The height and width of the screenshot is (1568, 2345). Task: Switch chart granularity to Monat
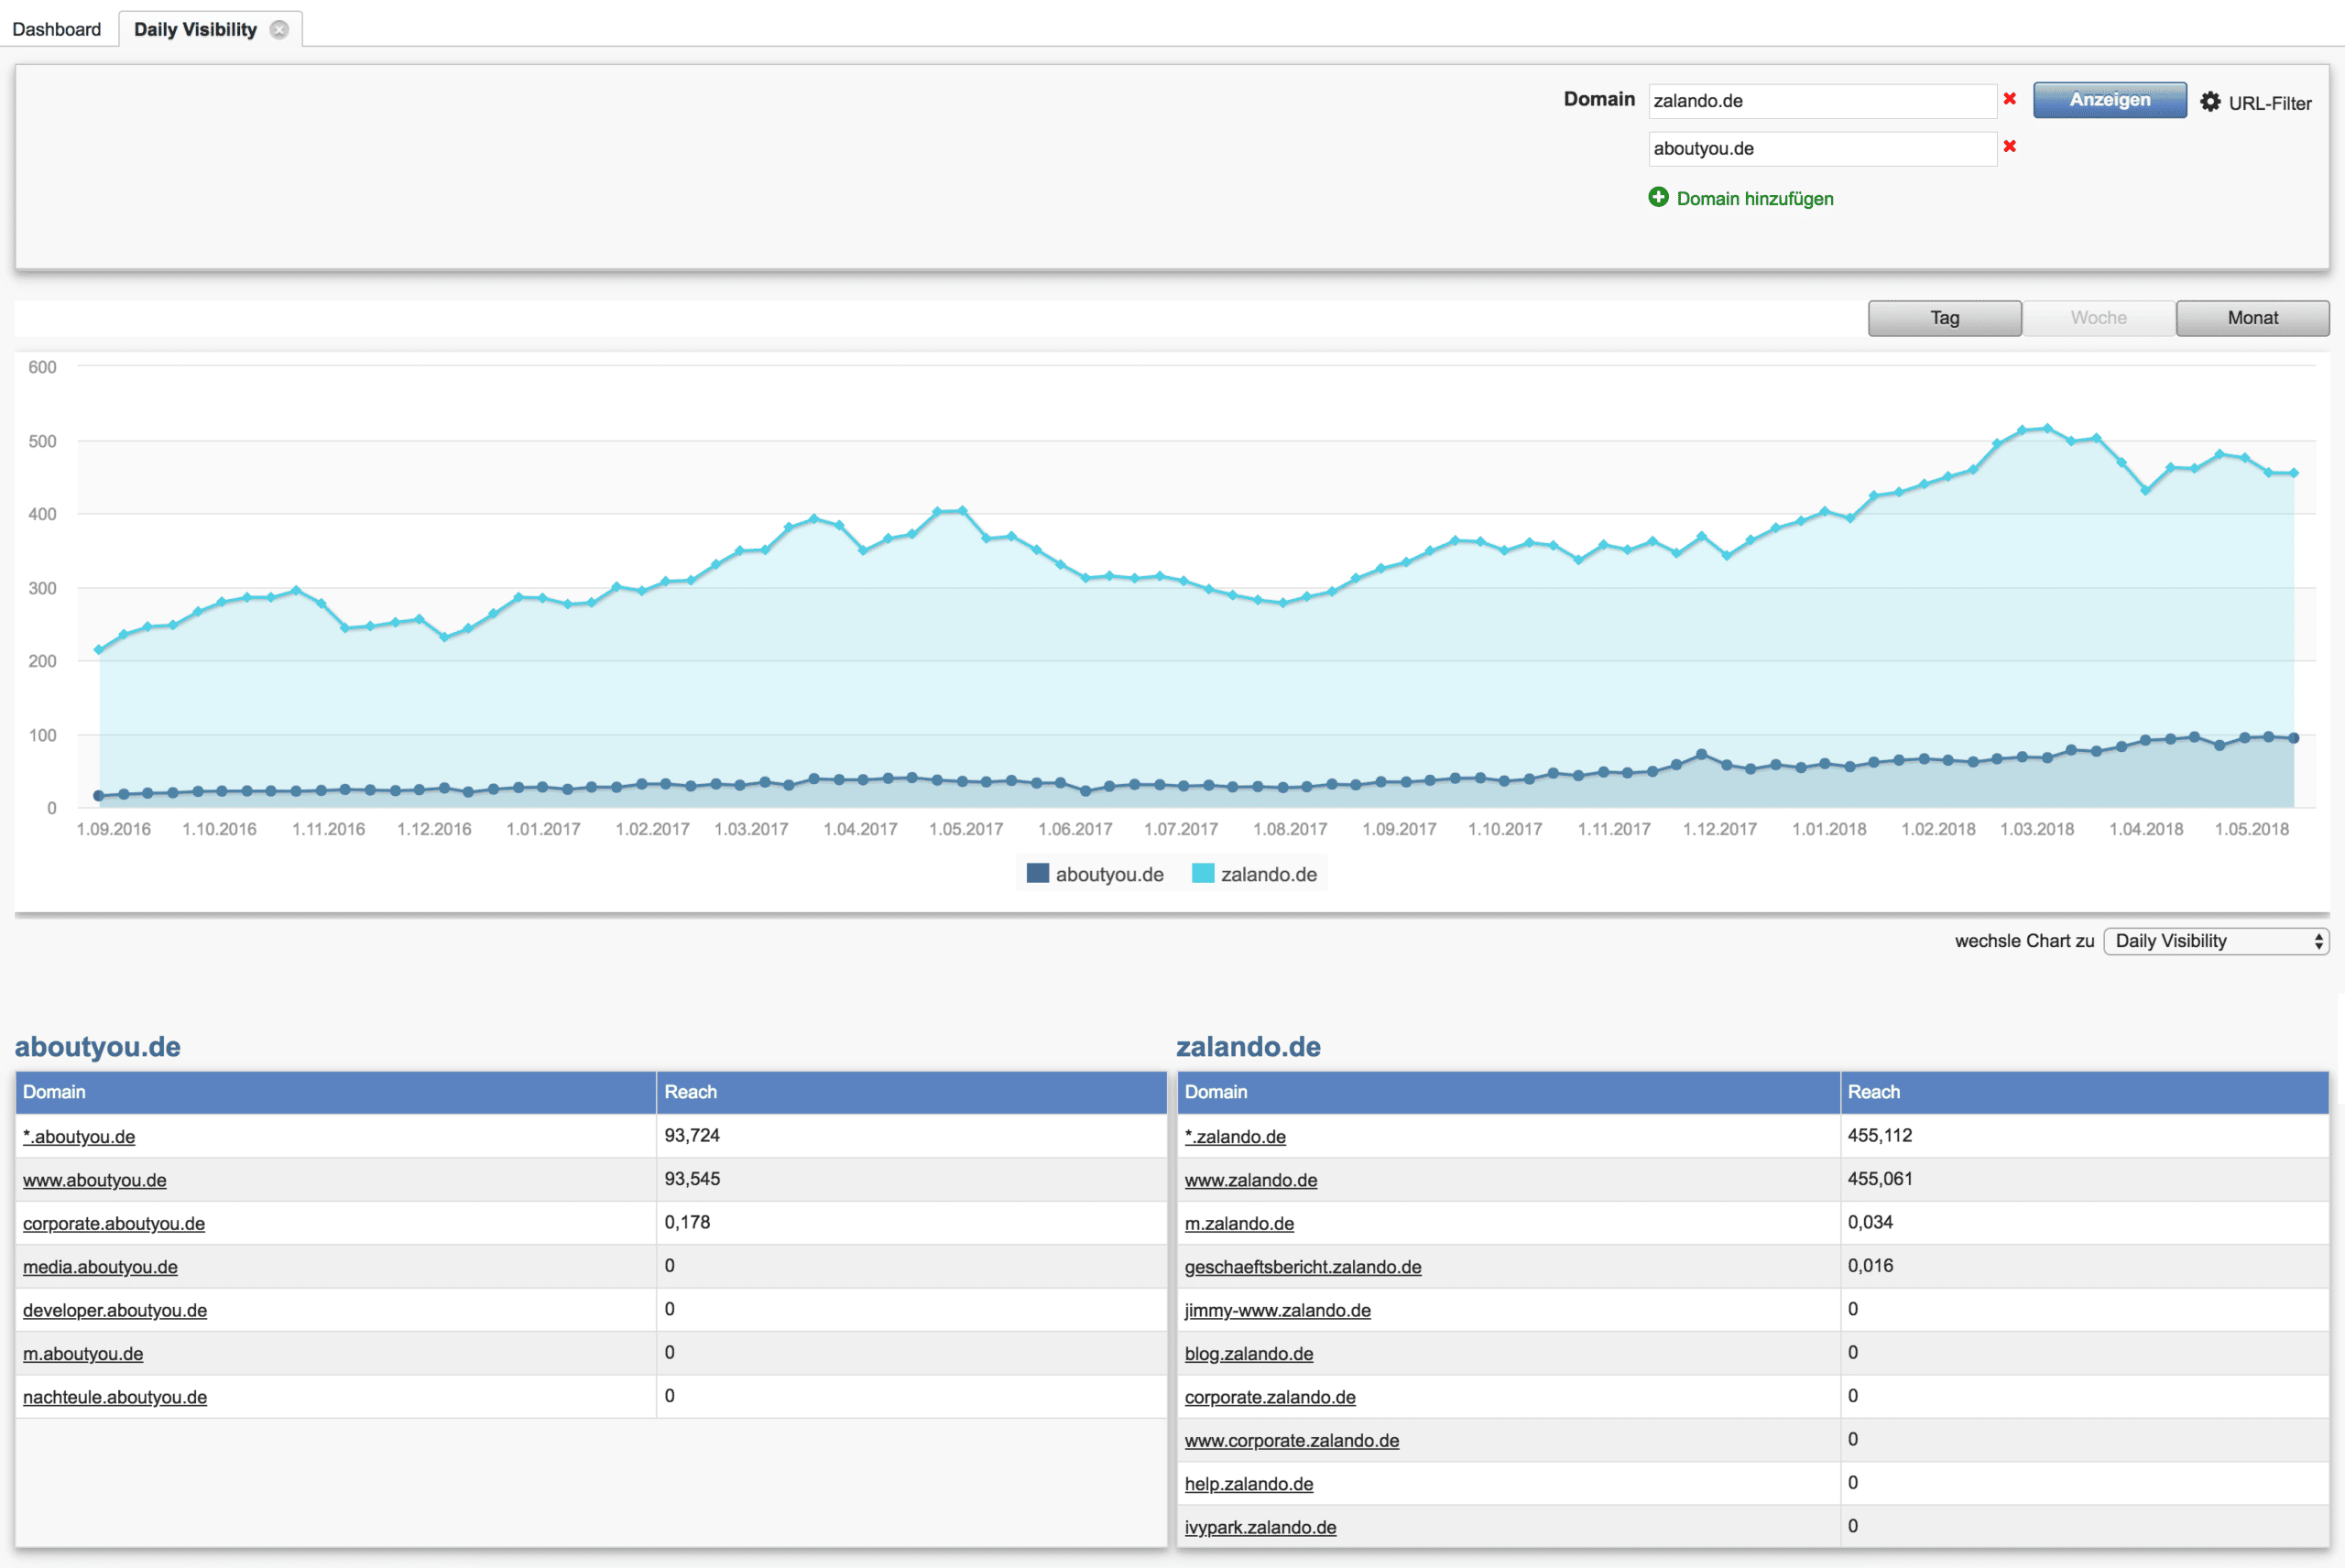pos(2253,318)
